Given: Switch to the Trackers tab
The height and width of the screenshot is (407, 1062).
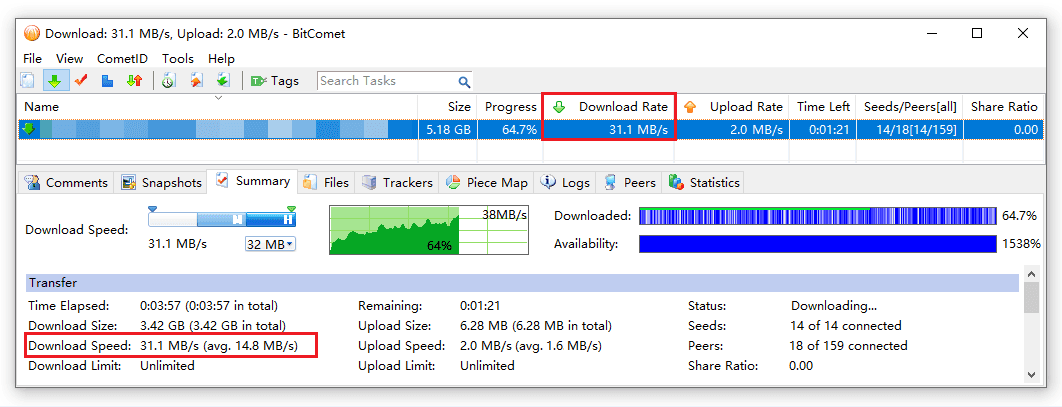Looking at the screenshot, I should tap(397, 183).
